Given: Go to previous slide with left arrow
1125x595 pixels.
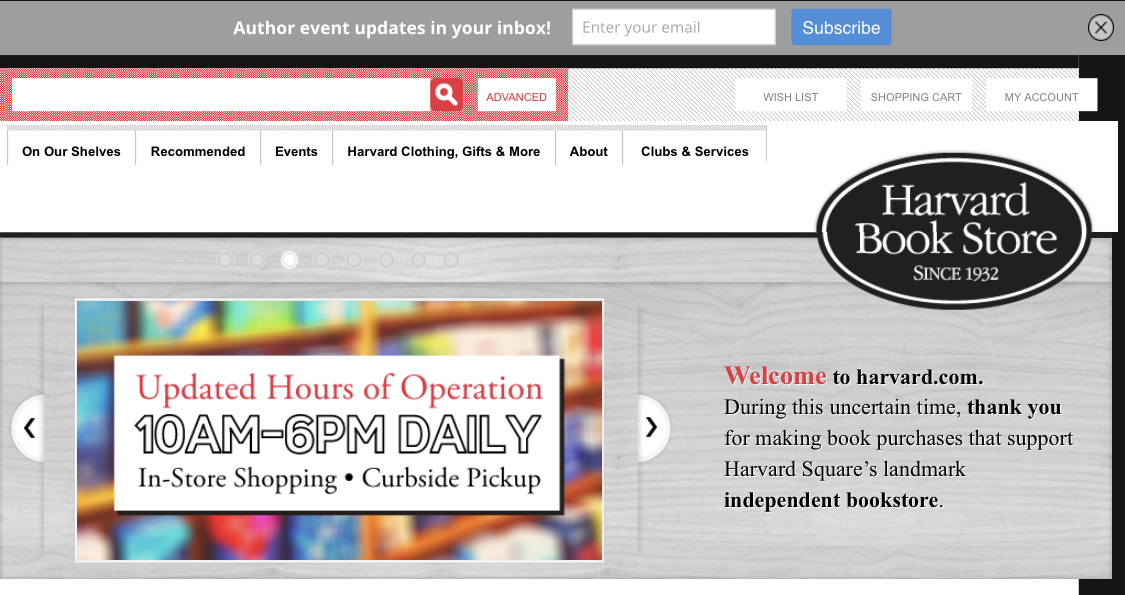Looking at the screenshot, I should 29,428.
